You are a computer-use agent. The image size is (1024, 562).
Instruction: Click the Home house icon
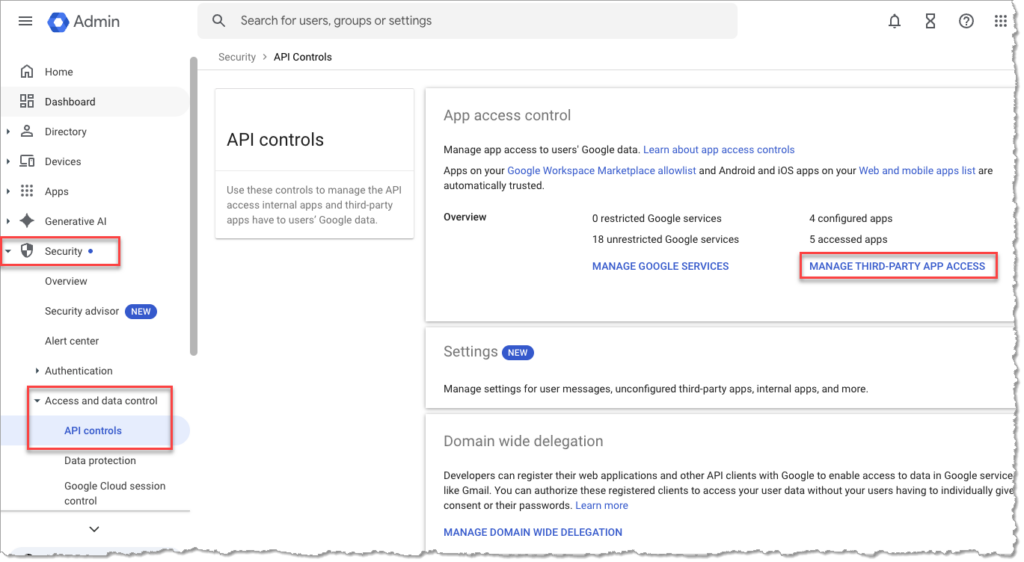(x=27, y=71)
